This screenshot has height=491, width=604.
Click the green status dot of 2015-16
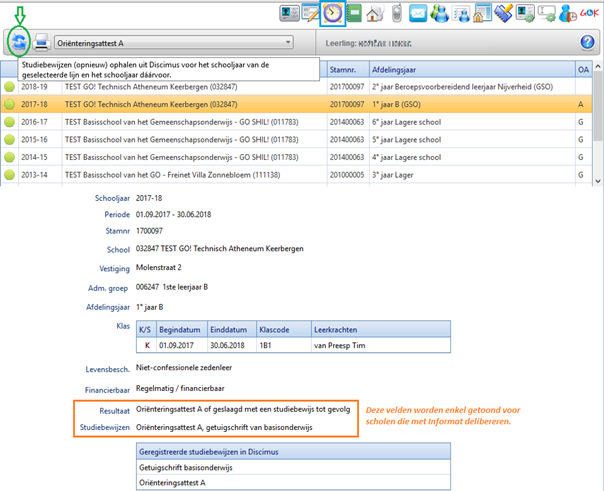coord(10,139)
